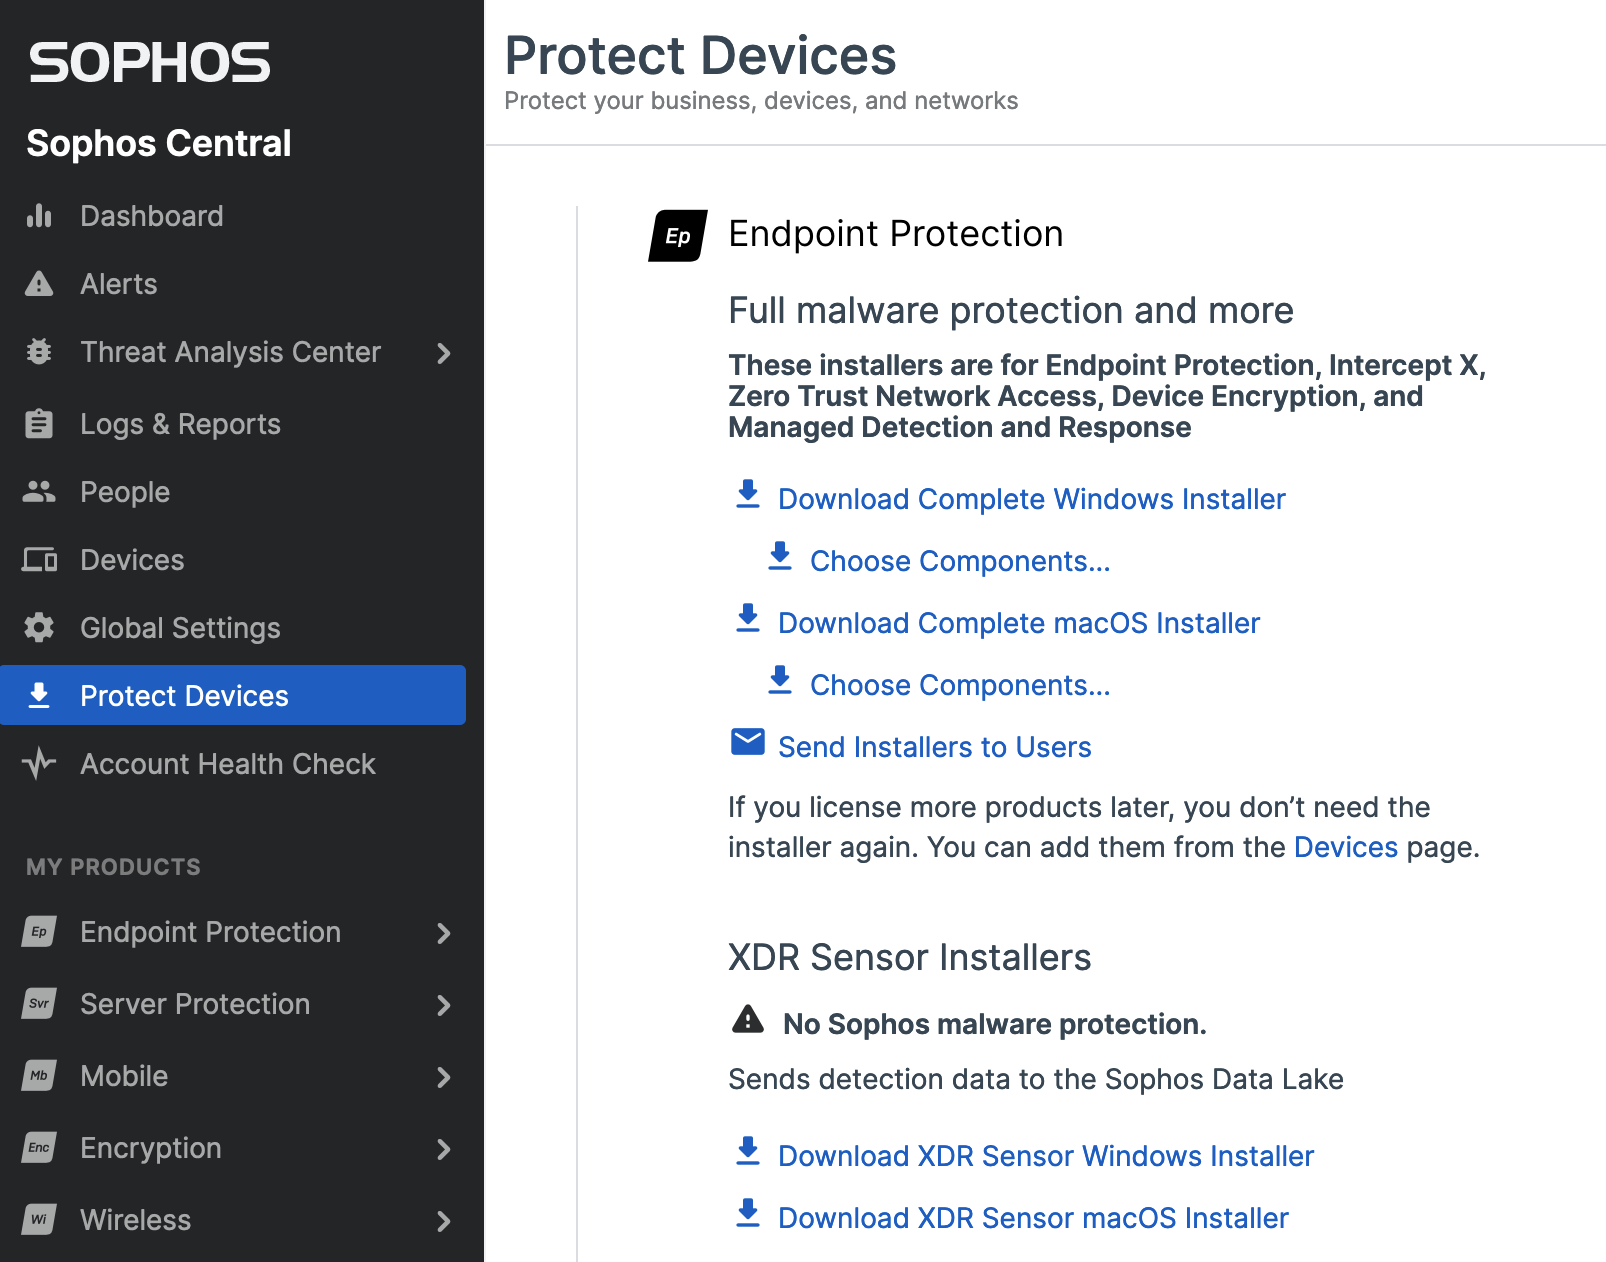This screenshot has width=1606, height=1262.
Task: Click the envelope icon for sending installers
Action: (747, 743)
